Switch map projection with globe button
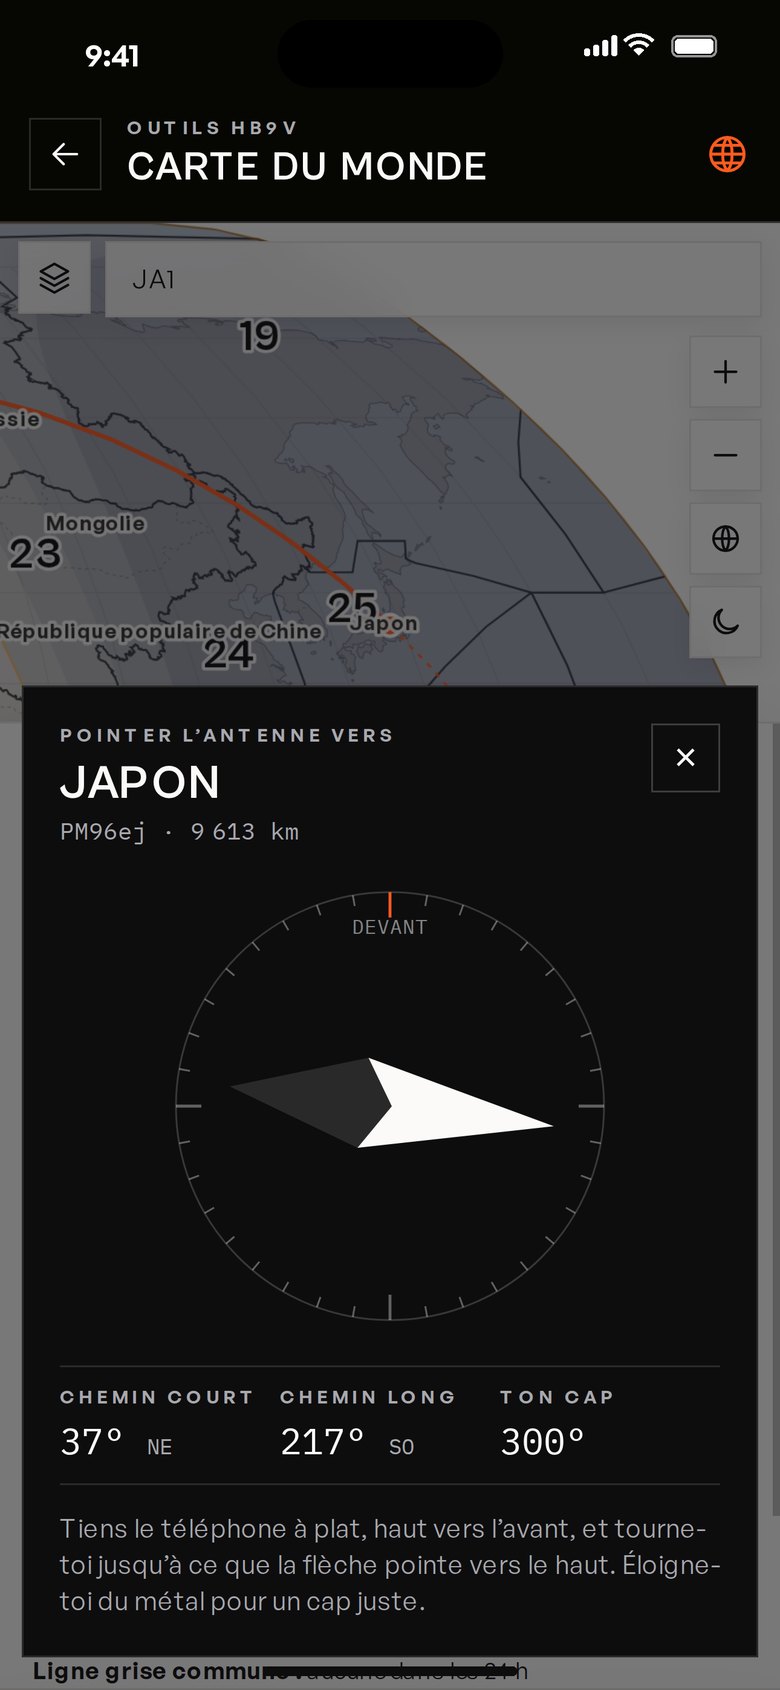 [x=726, y=538]
